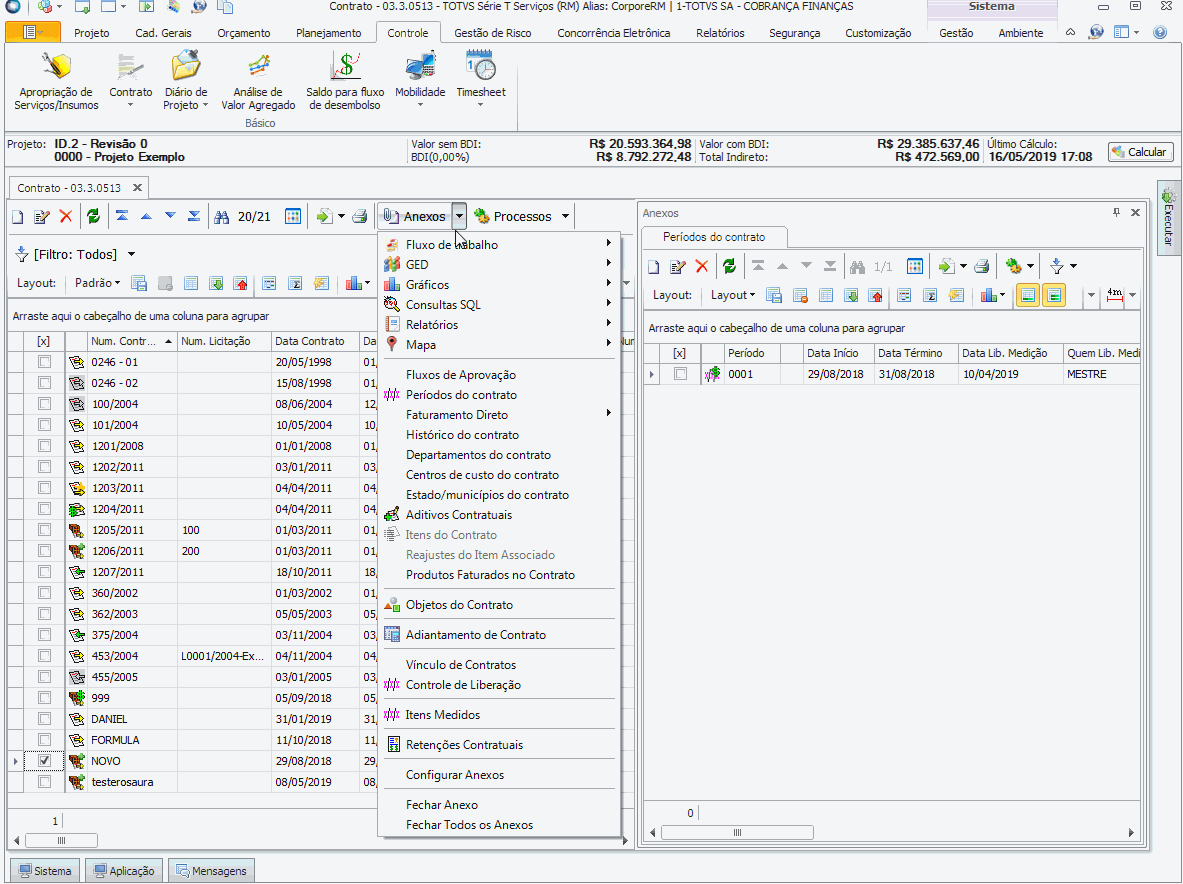Screen dimensions: 1183x884
Task: Switch to the Planejamento ribbon tab
Action: 328,33
